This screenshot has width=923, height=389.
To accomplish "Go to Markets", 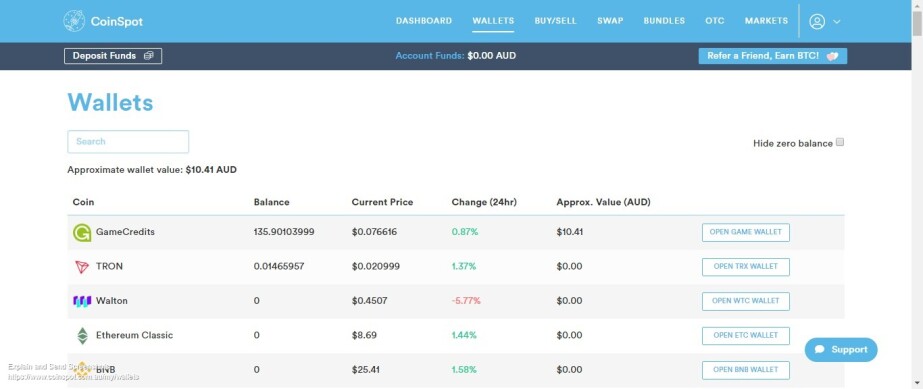I will point(766,21).
